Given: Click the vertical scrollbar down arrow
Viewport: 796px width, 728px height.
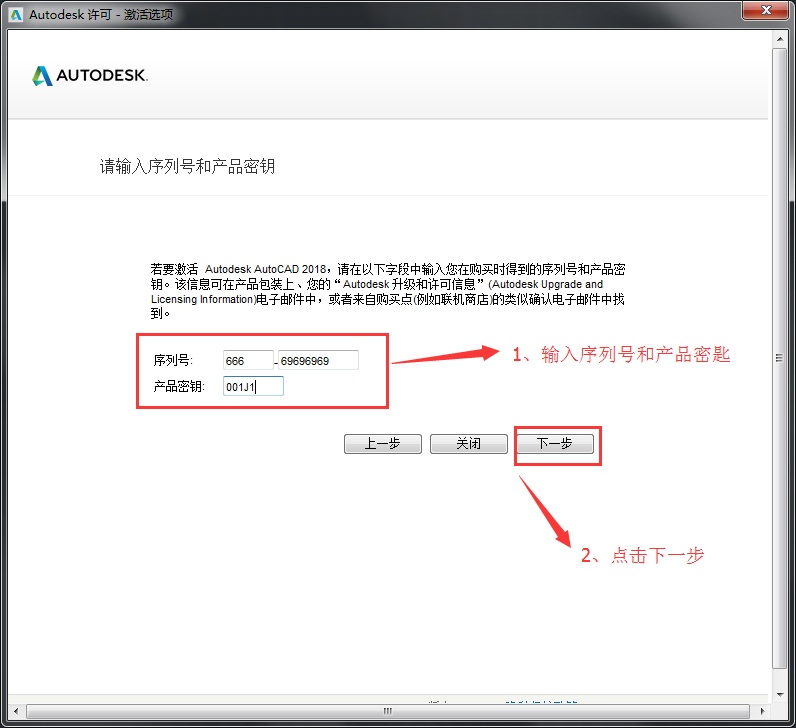Looking at the screenshot, I should (779, 695).
